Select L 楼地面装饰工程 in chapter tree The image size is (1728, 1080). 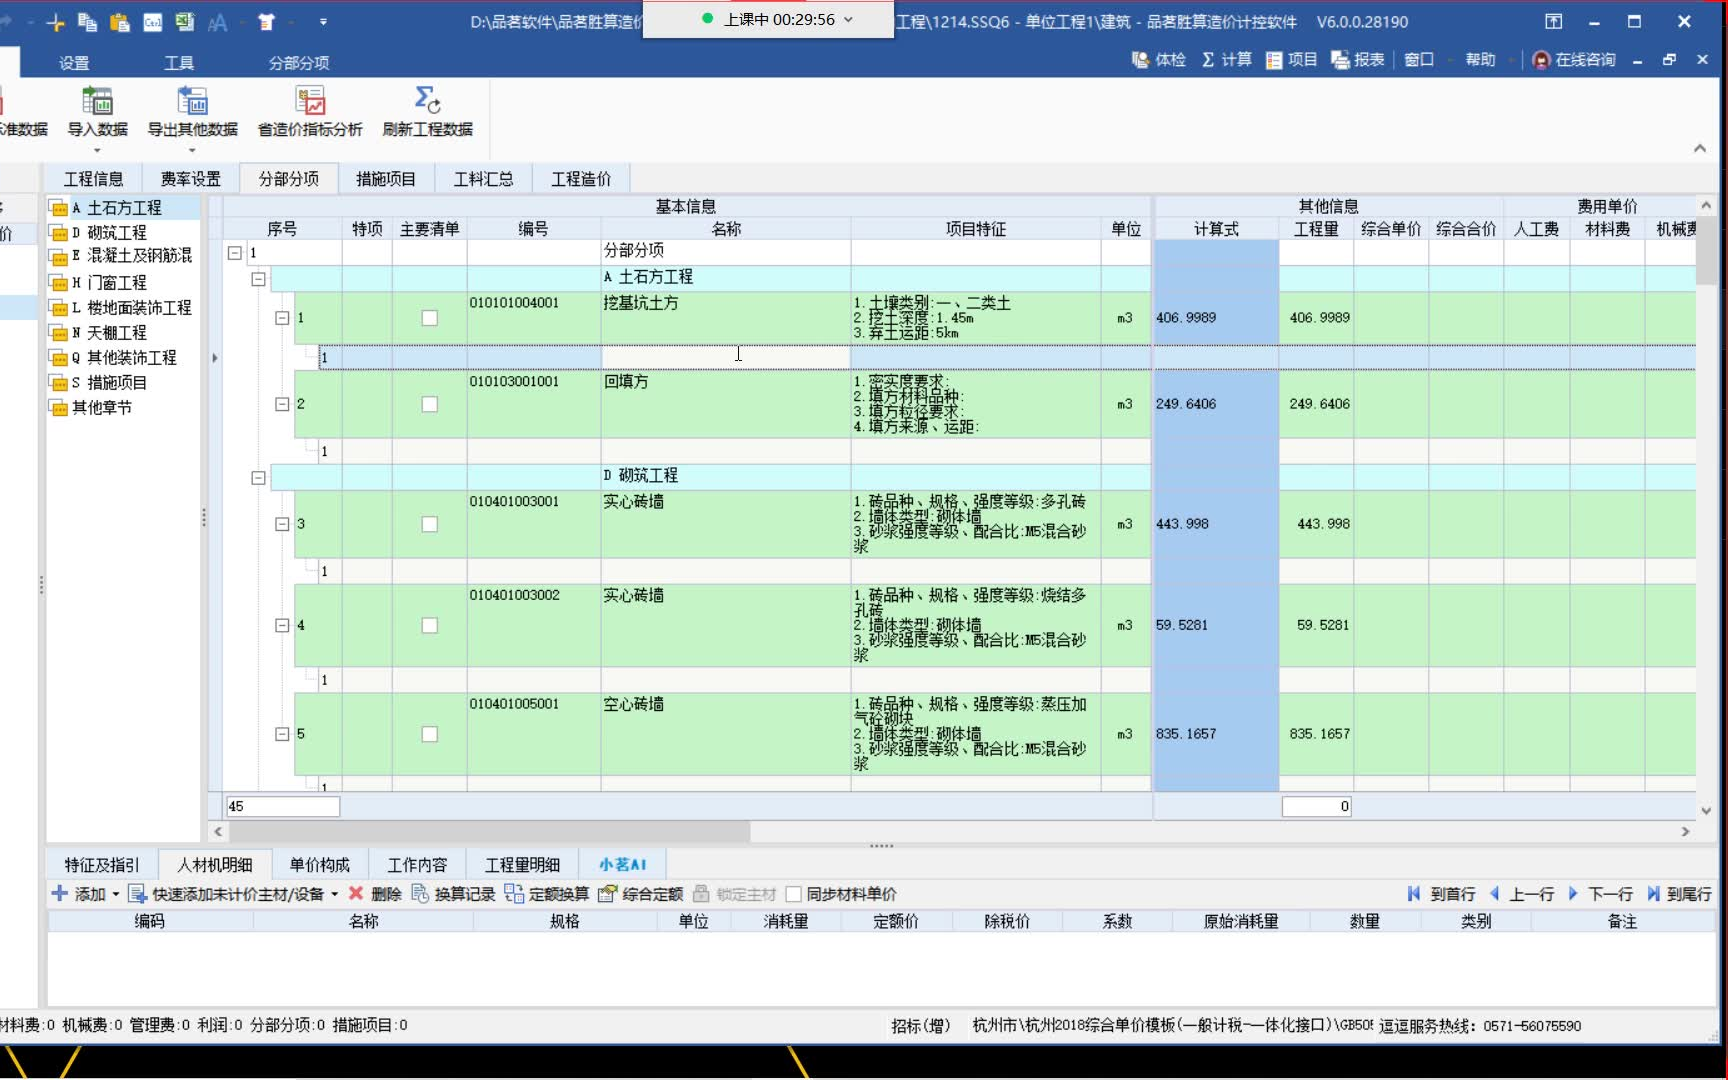[x=131, y=308]
